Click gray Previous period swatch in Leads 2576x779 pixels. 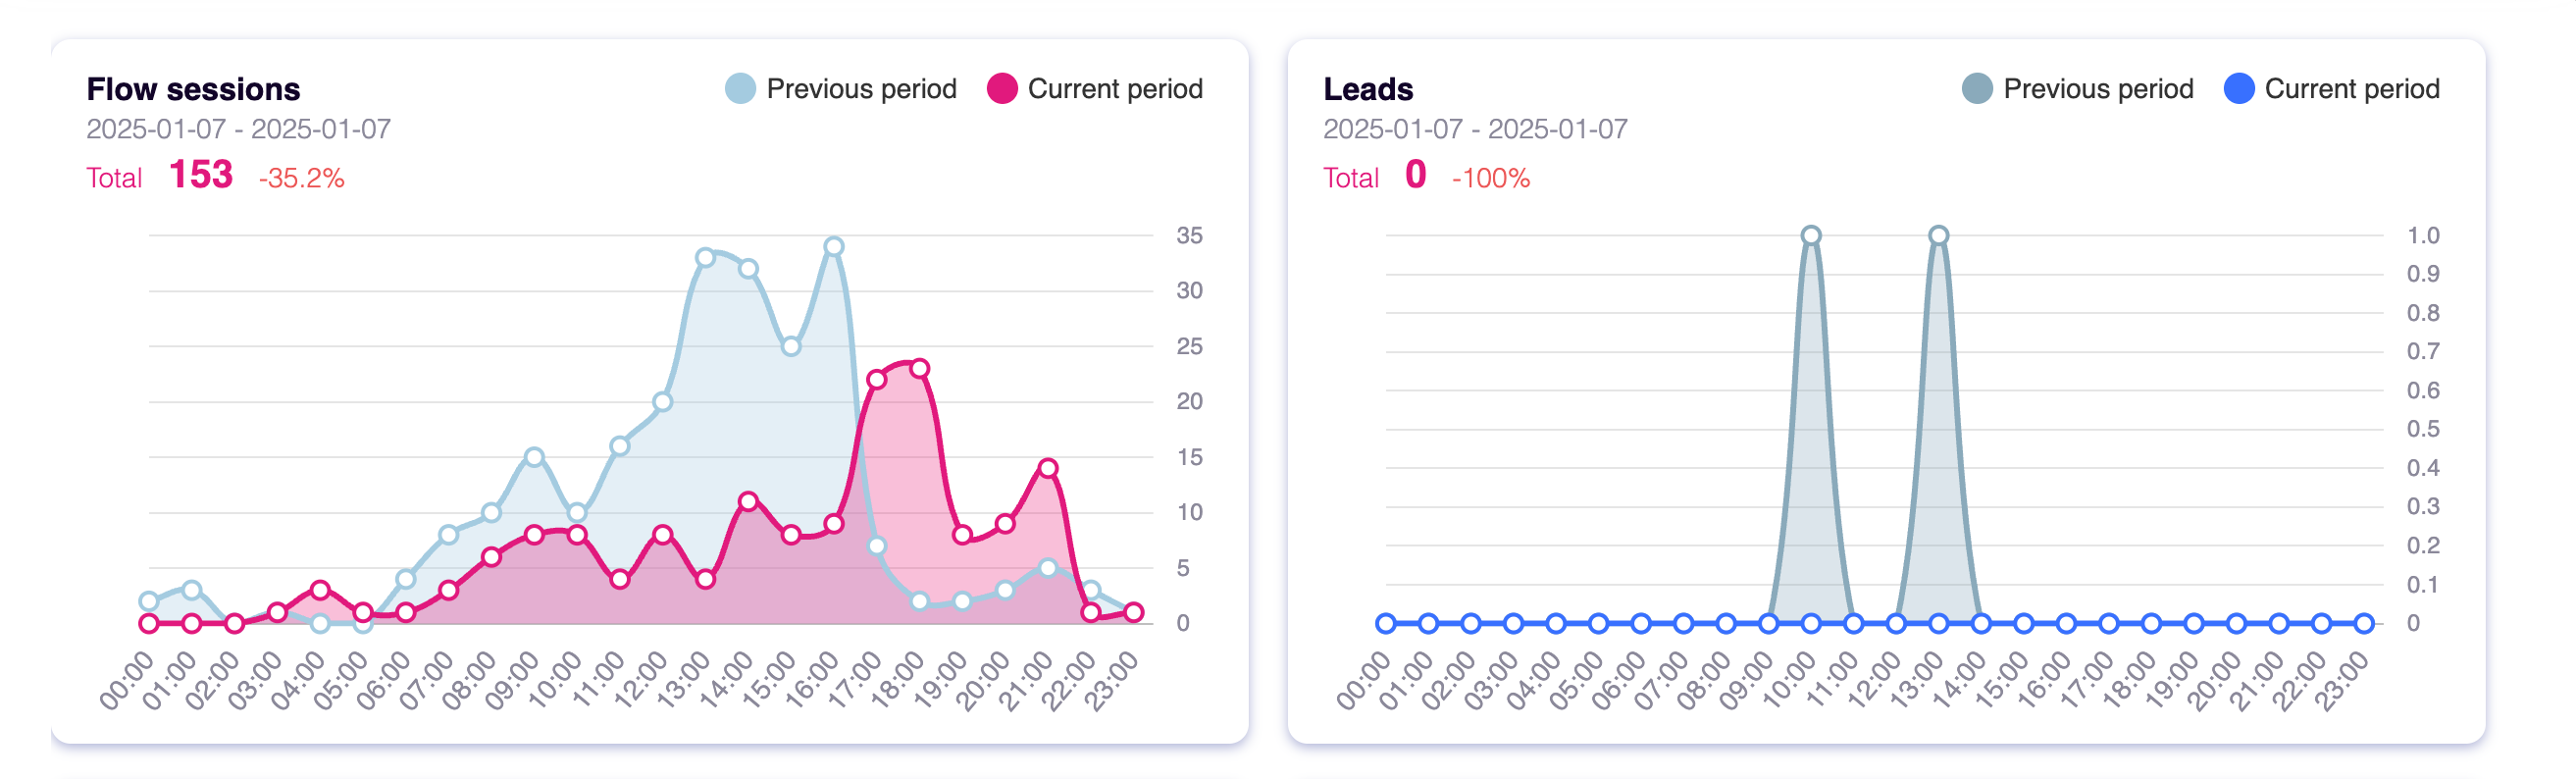tap(1977, 89)
